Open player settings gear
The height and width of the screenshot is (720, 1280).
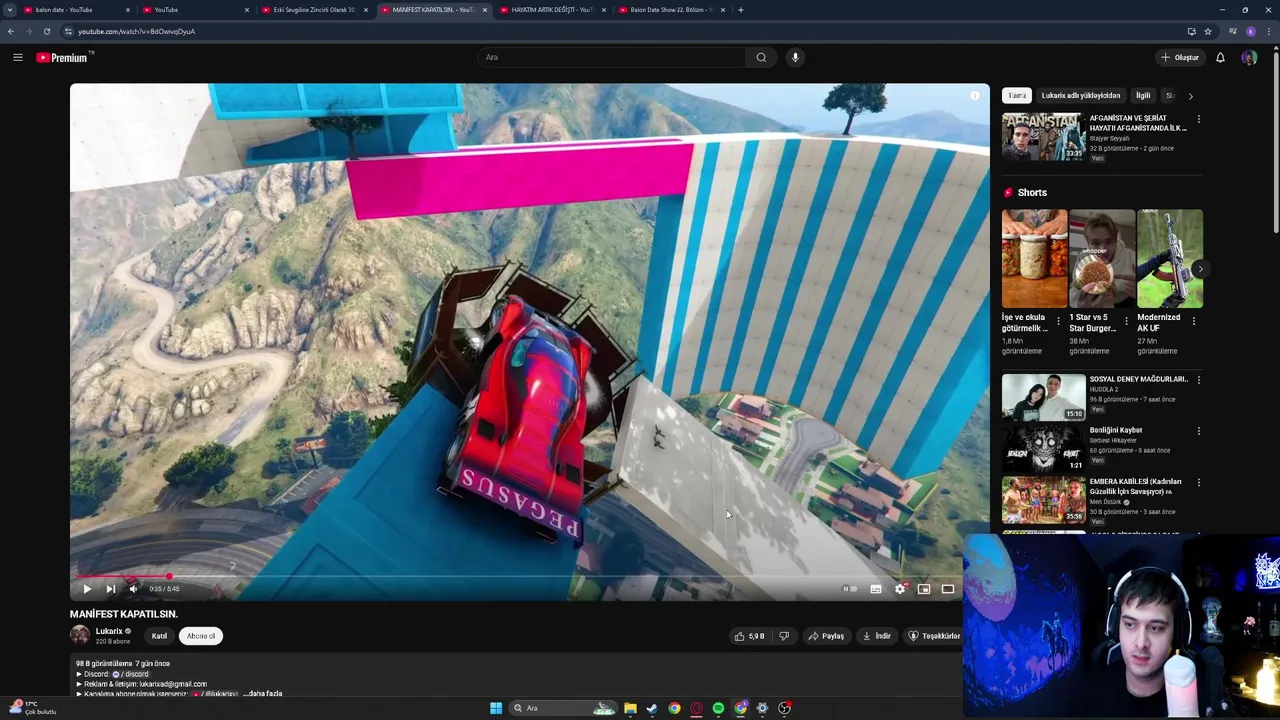900,589
